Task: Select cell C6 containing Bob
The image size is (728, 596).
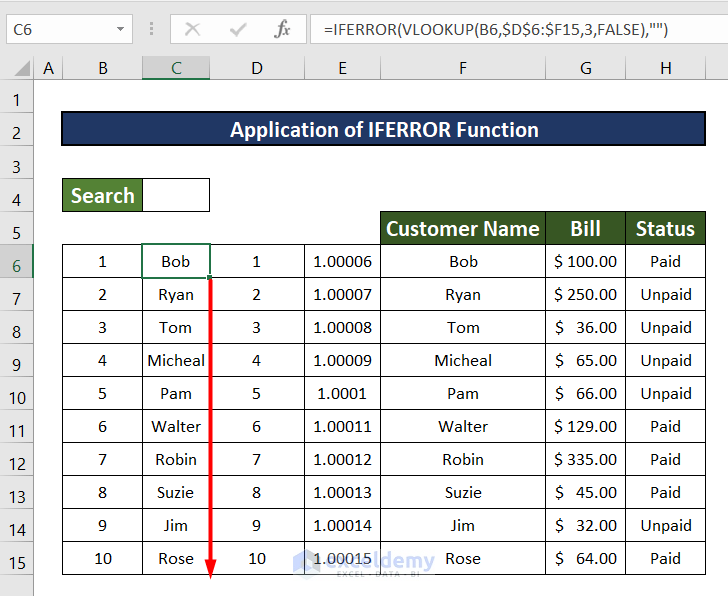Action: point(176,262)
